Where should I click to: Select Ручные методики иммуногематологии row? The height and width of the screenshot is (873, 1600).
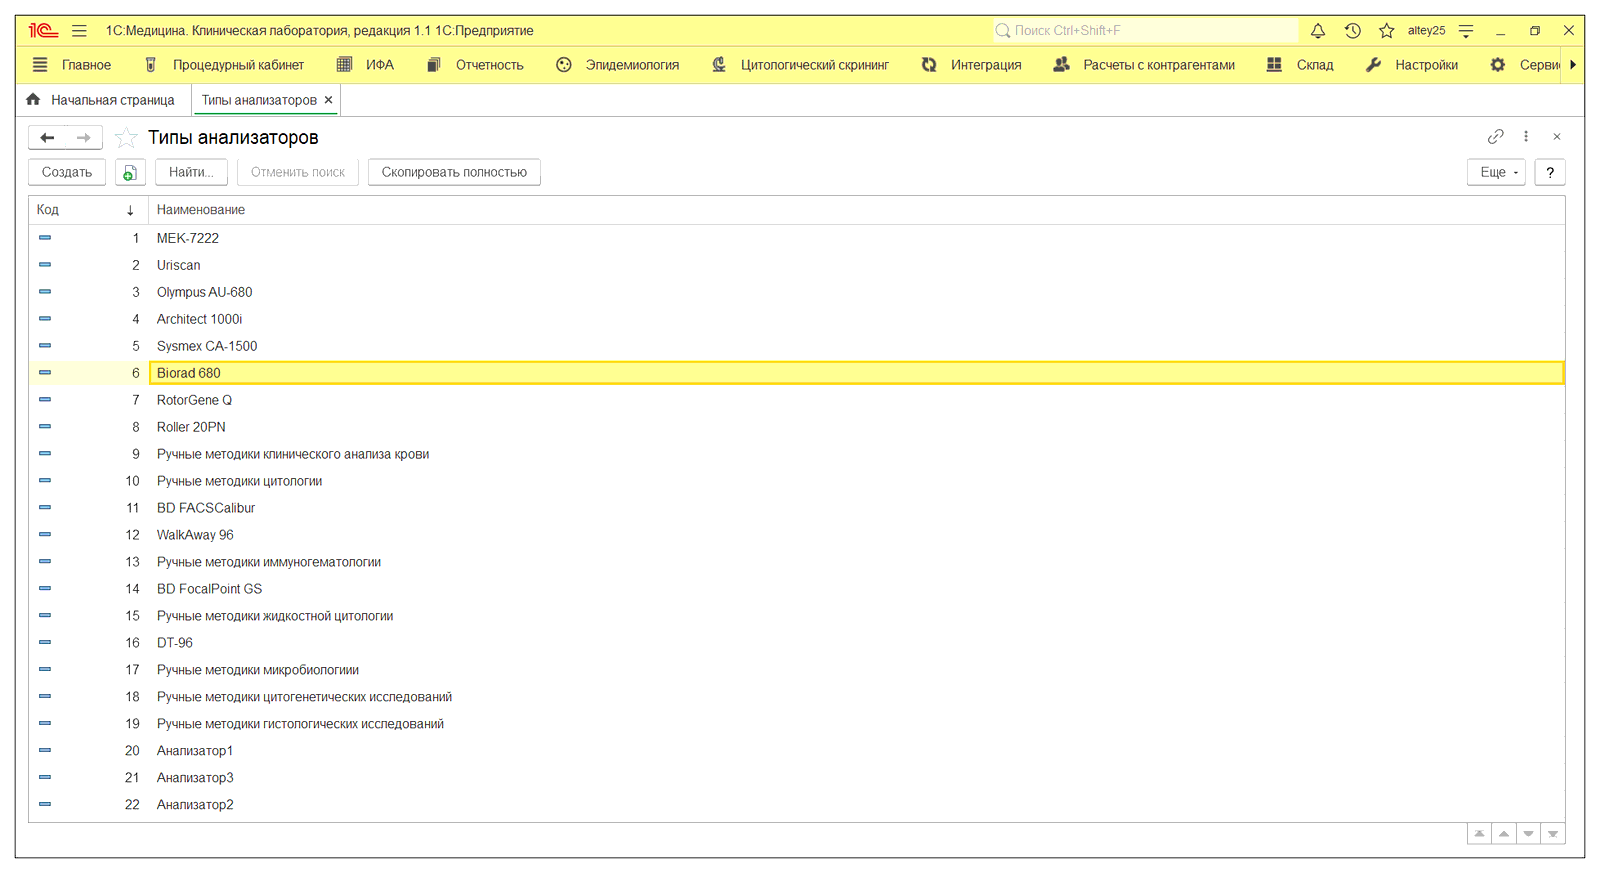pyautogui.click(x=797, y=562)
